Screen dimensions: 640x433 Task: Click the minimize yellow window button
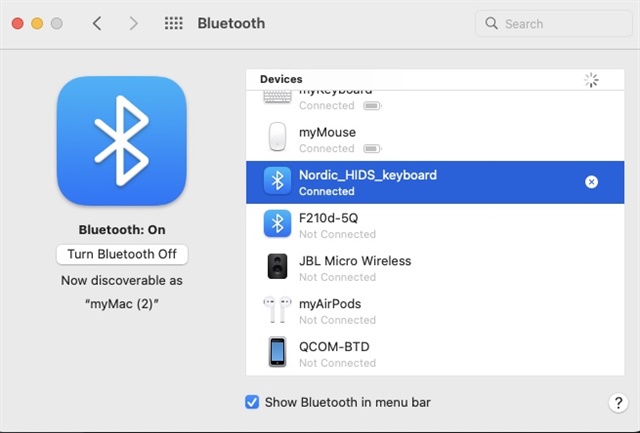pos(37,23)
